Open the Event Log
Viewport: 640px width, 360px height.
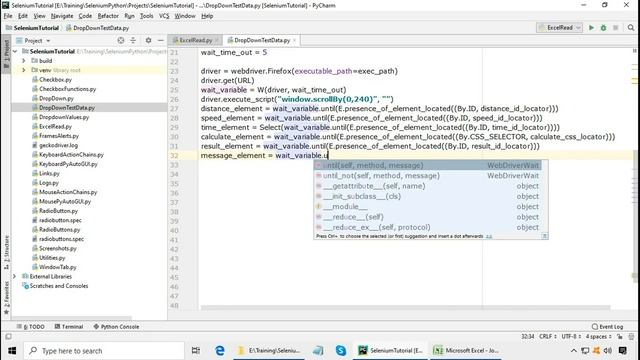pyautogui.click(x=607, y=327)
